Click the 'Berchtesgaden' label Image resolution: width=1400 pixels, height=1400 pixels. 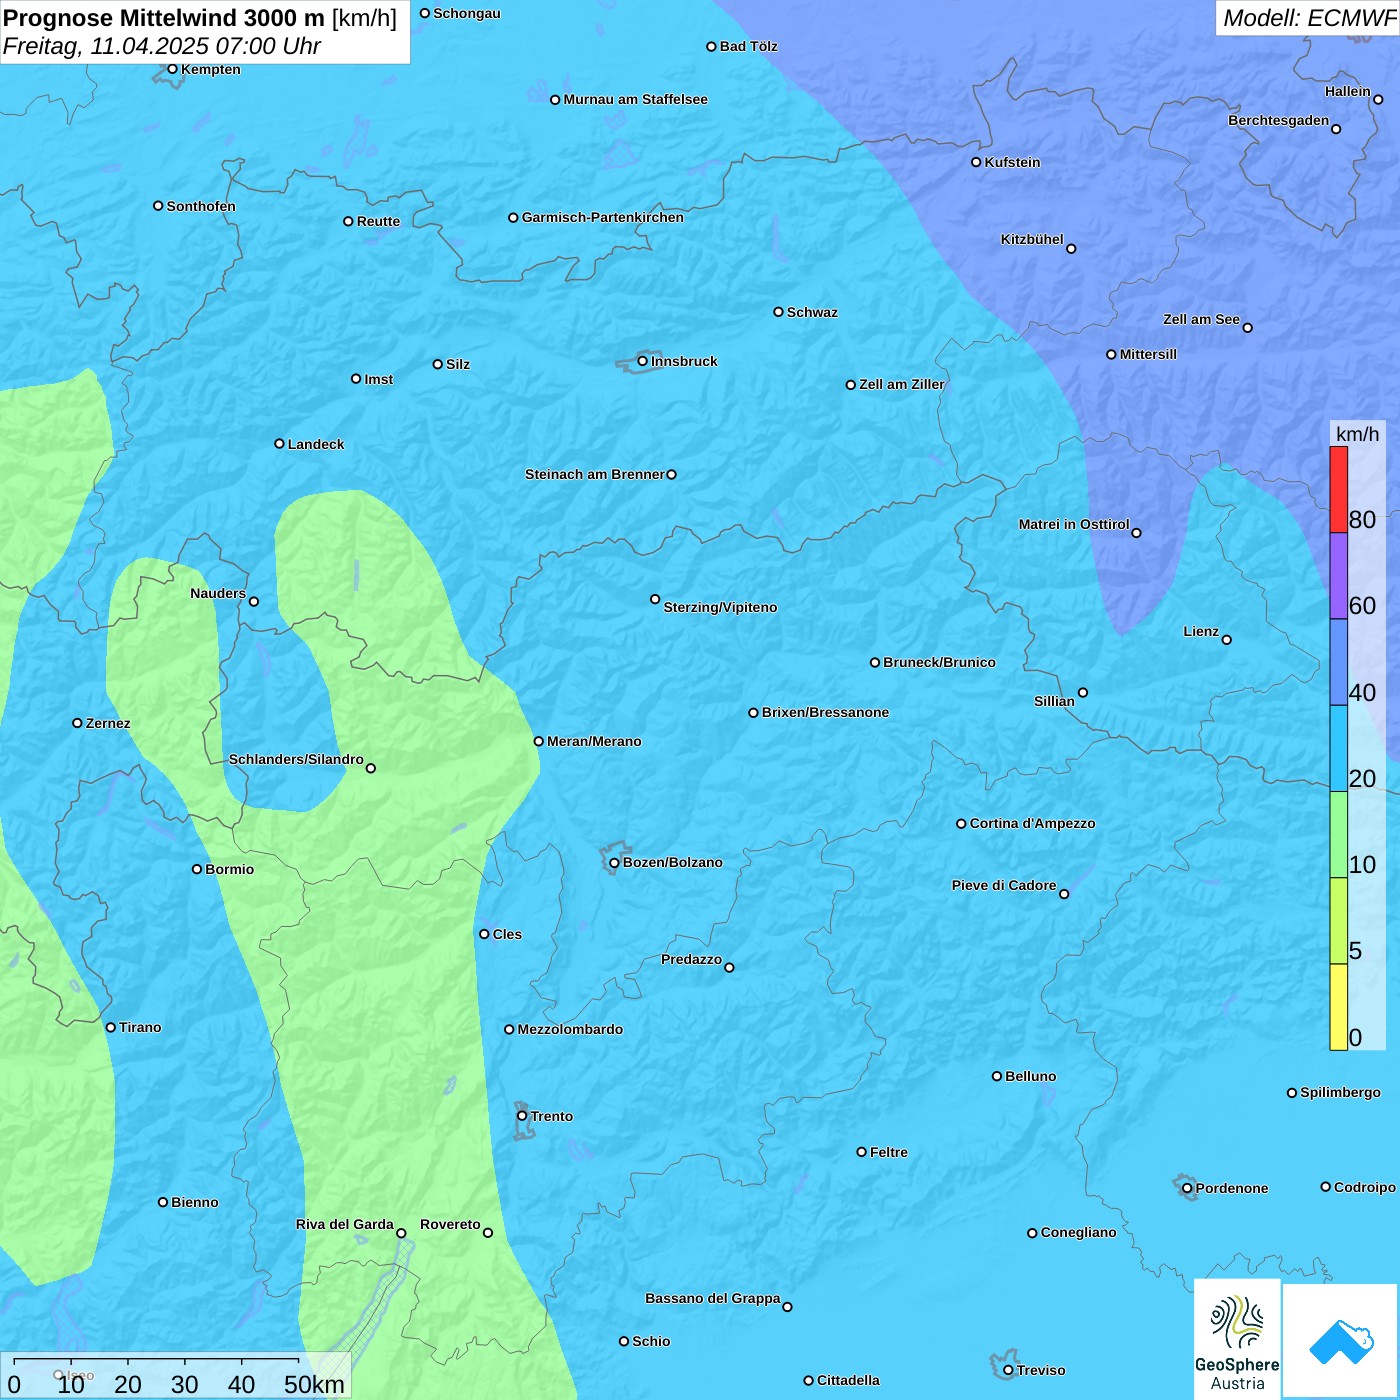1279,120
